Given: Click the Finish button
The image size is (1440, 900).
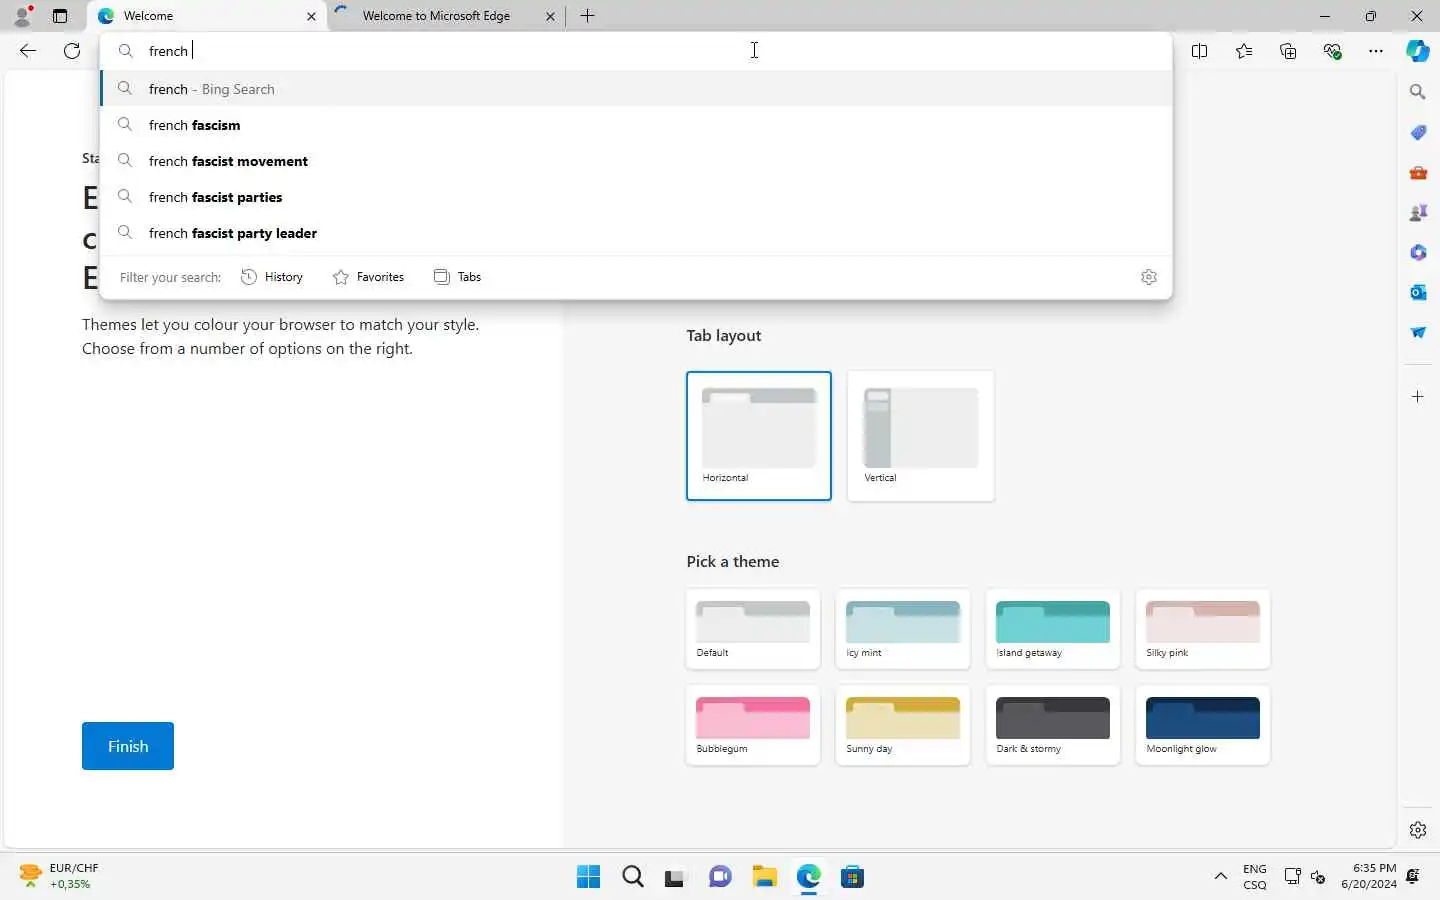Looking at the screenshot, I should pos(128,746).
